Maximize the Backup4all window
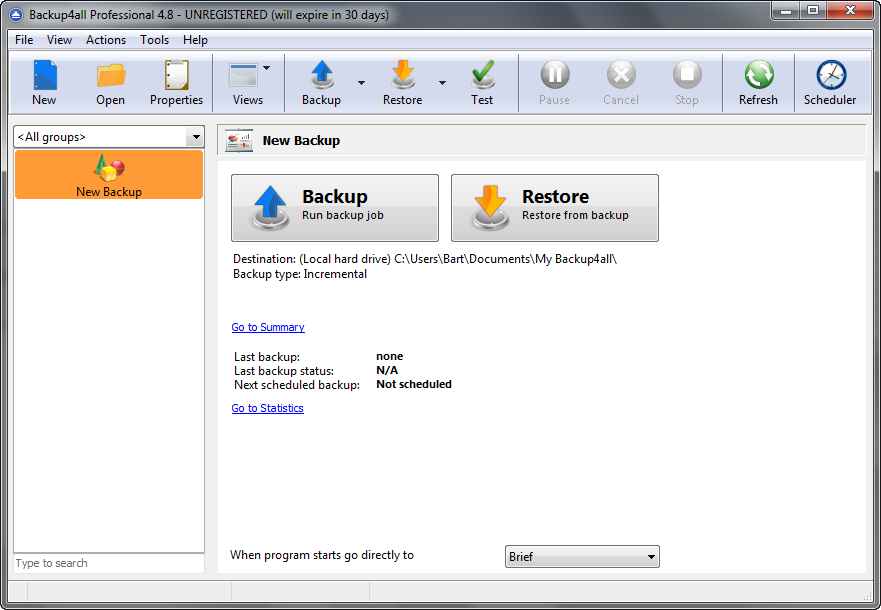Image resolution: width=881 pixels, height=610 pixels. click(x=812, y=11)
